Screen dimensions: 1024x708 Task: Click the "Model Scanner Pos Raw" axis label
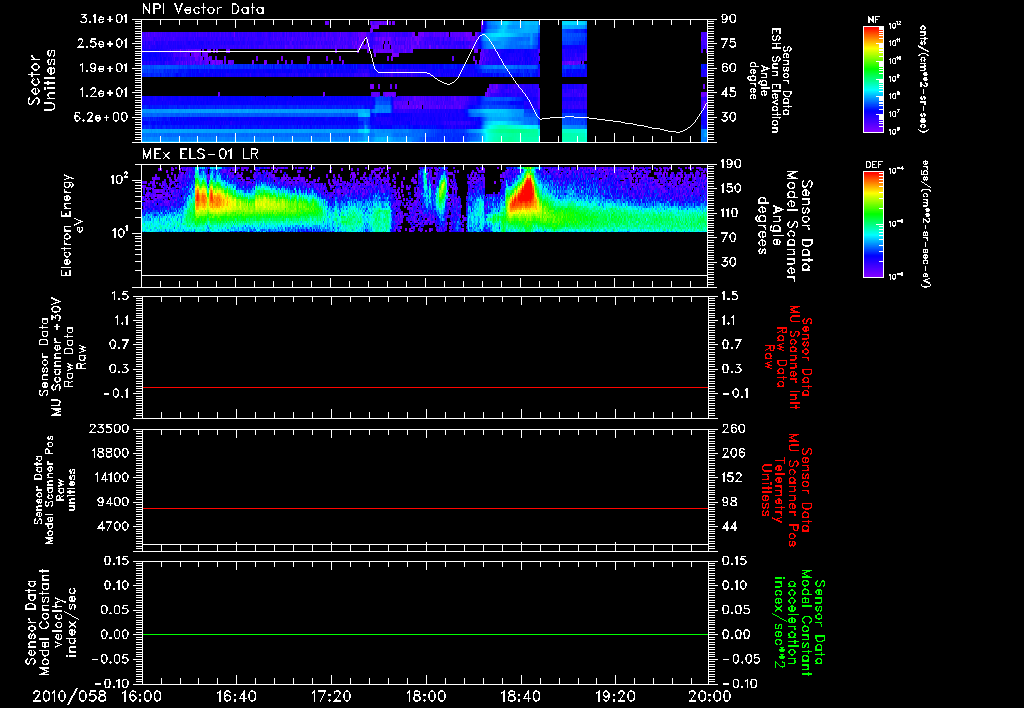(55, 490)
